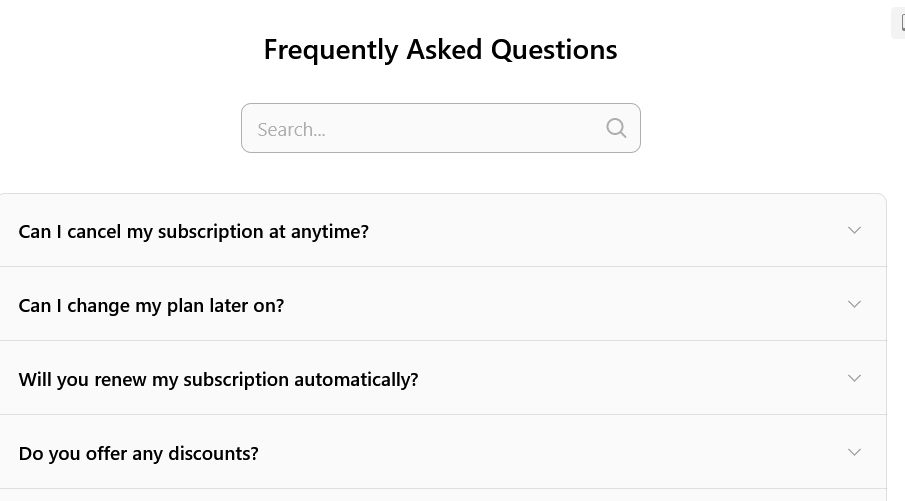Click the magnifying glass search icon
The width and height of the screenshot is (905, 501).
616,128
